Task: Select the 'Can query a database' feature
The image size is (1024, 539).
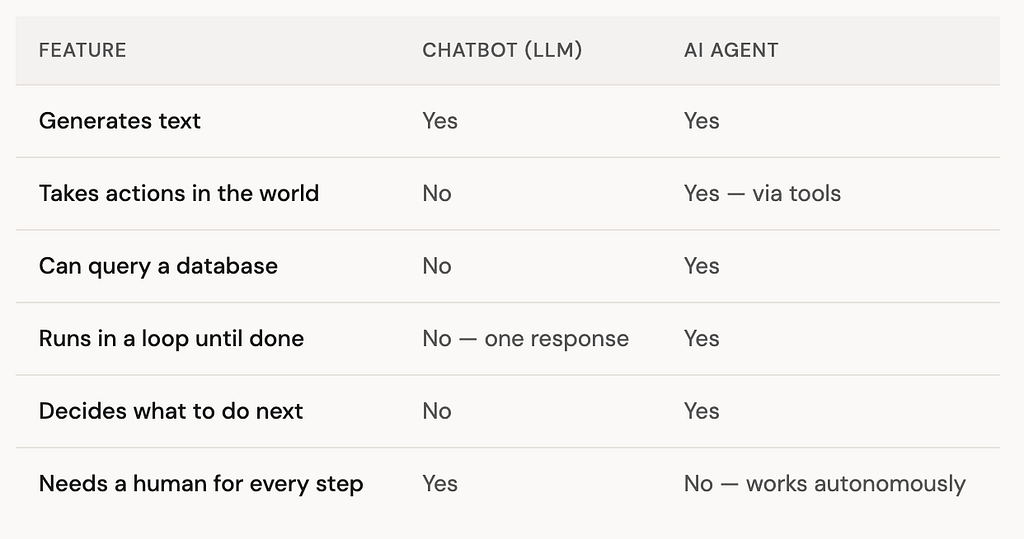Action: pyautogui.click(x=158, y=266)
